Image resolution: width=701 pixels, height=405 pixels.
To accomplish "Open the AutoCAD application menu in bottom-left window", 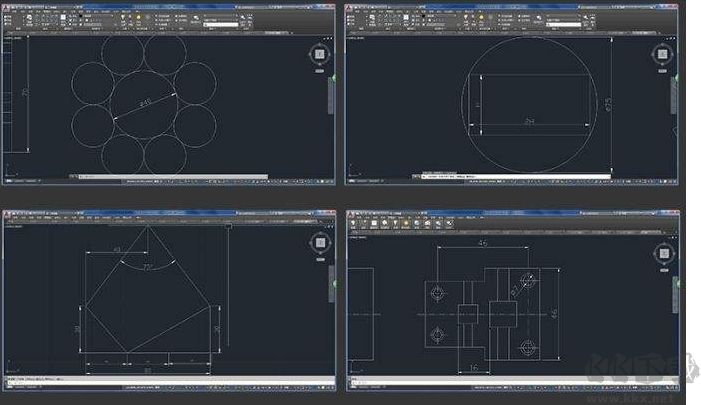I will pyautogui.click(x=7, y=215).
